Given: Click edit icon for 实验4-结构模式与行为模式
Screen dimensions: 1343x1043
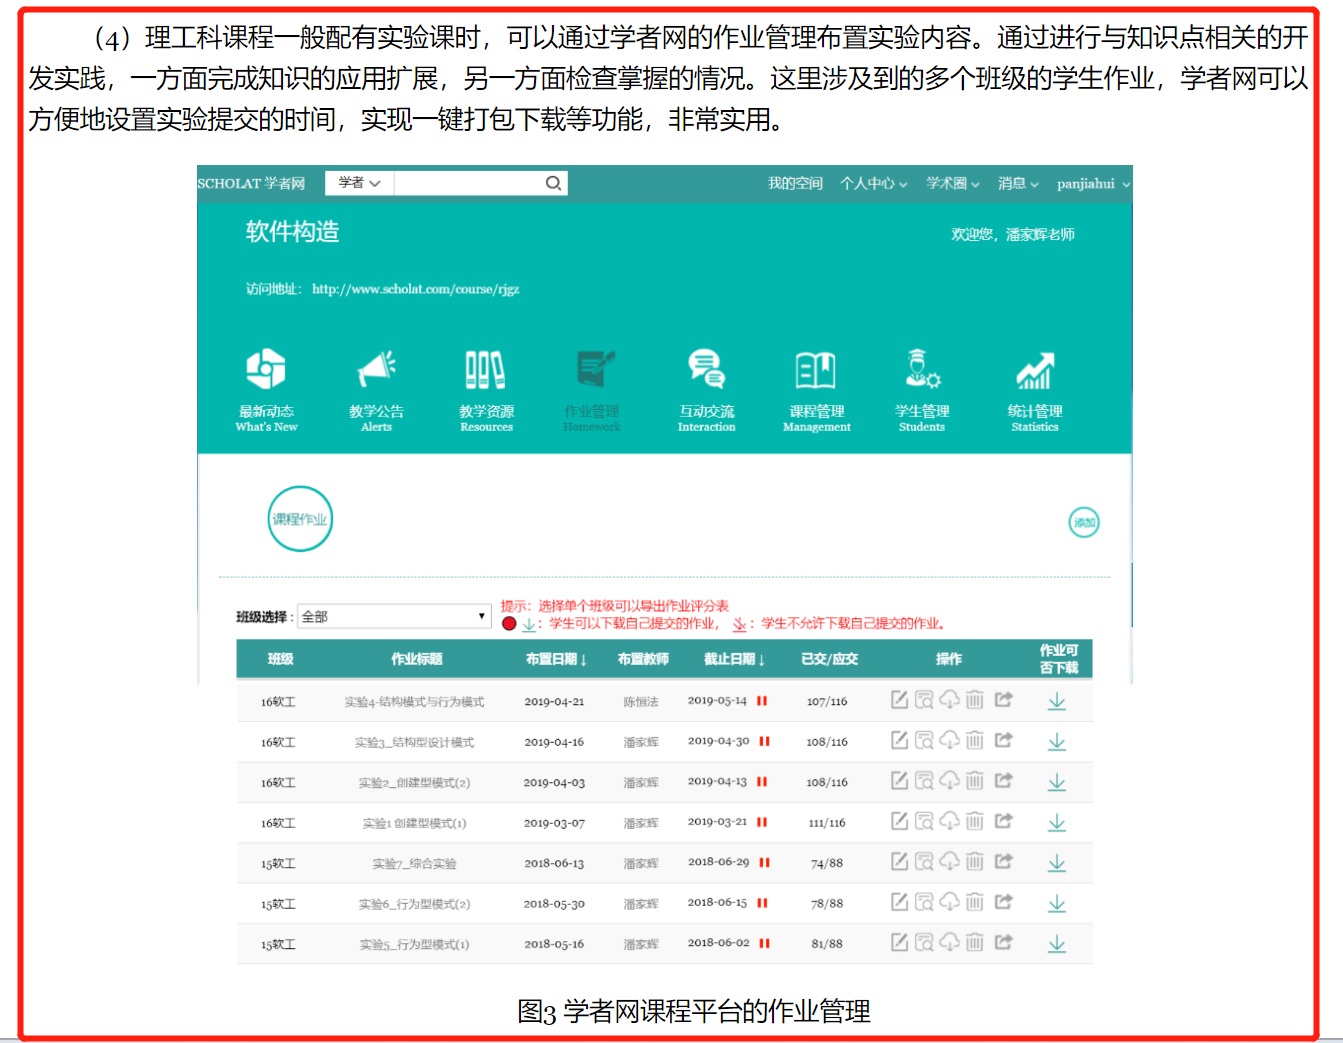Looking at the screenshot, I should pos(899,700).
